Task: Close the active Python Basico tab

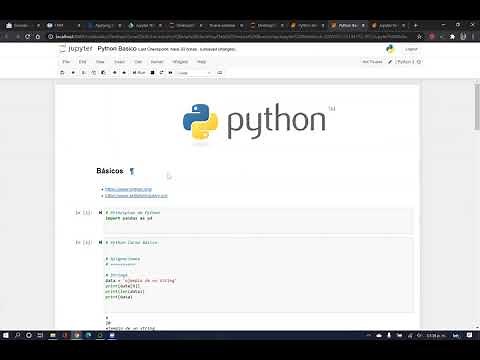Action: (x=363, y=25)
